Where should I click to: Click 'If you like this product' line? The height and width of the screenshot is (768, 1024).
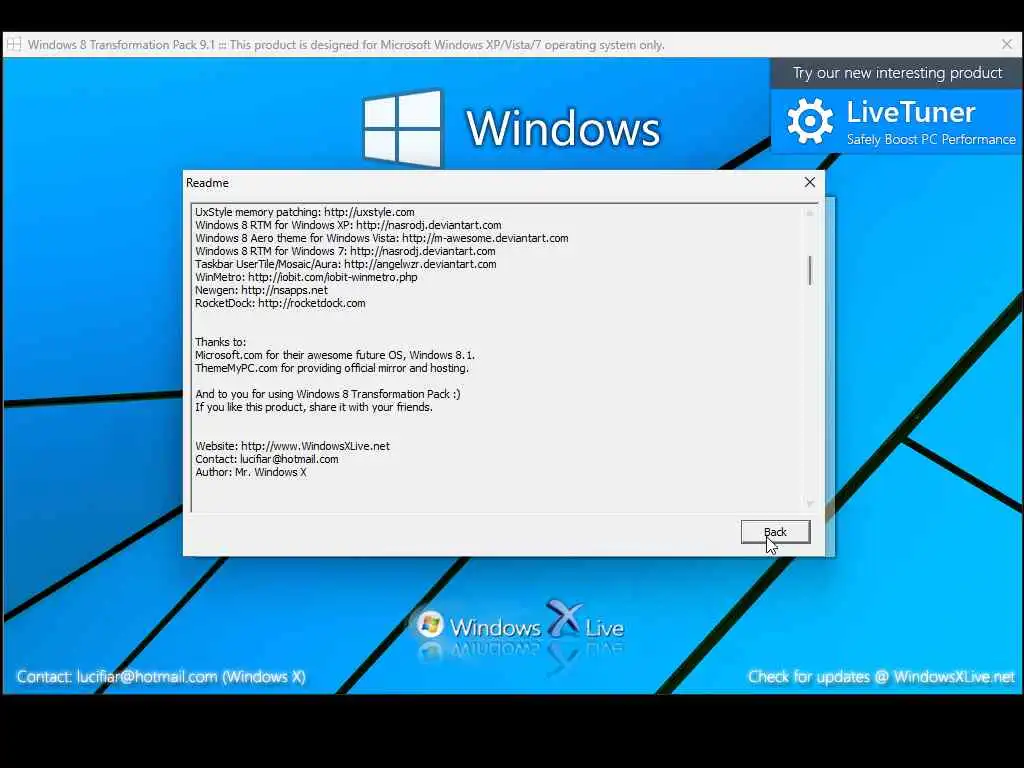(x=313, y=408)
